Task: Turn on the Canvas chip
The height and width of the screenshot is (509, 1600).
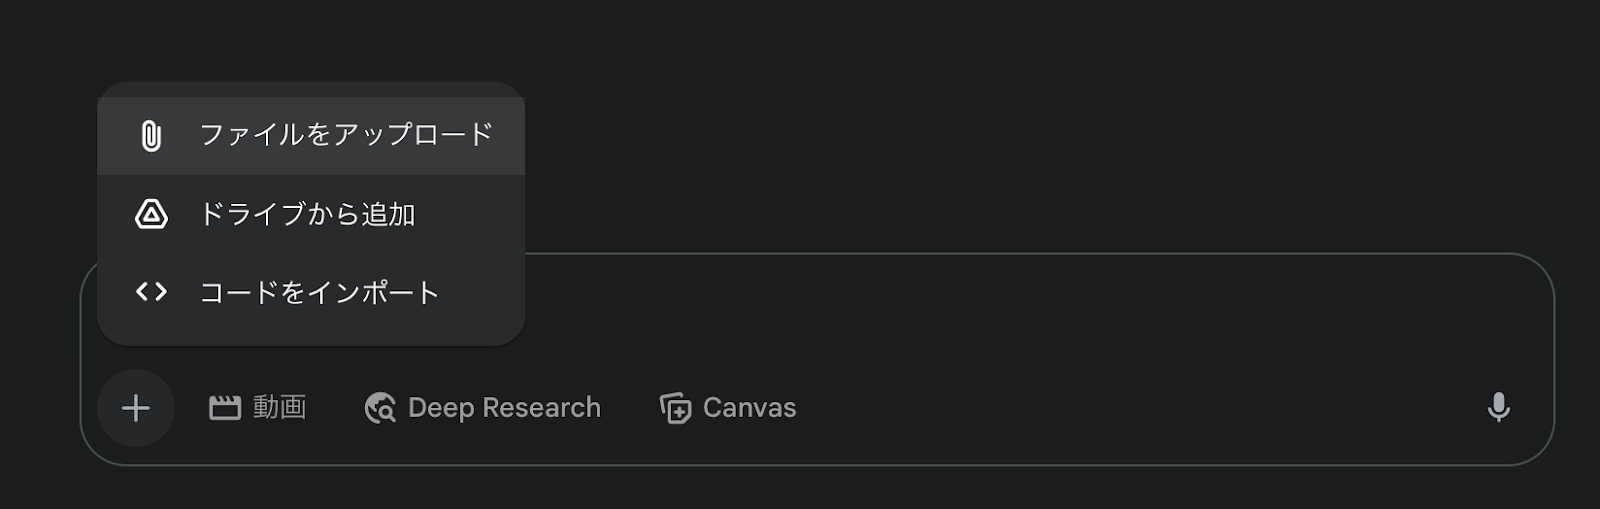Action: tap(728, 408)
